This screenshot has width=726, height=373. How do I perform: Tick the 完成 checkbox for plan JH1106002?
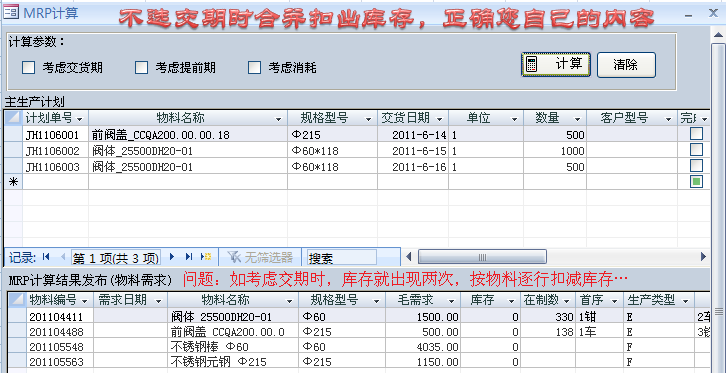[696, 150]
